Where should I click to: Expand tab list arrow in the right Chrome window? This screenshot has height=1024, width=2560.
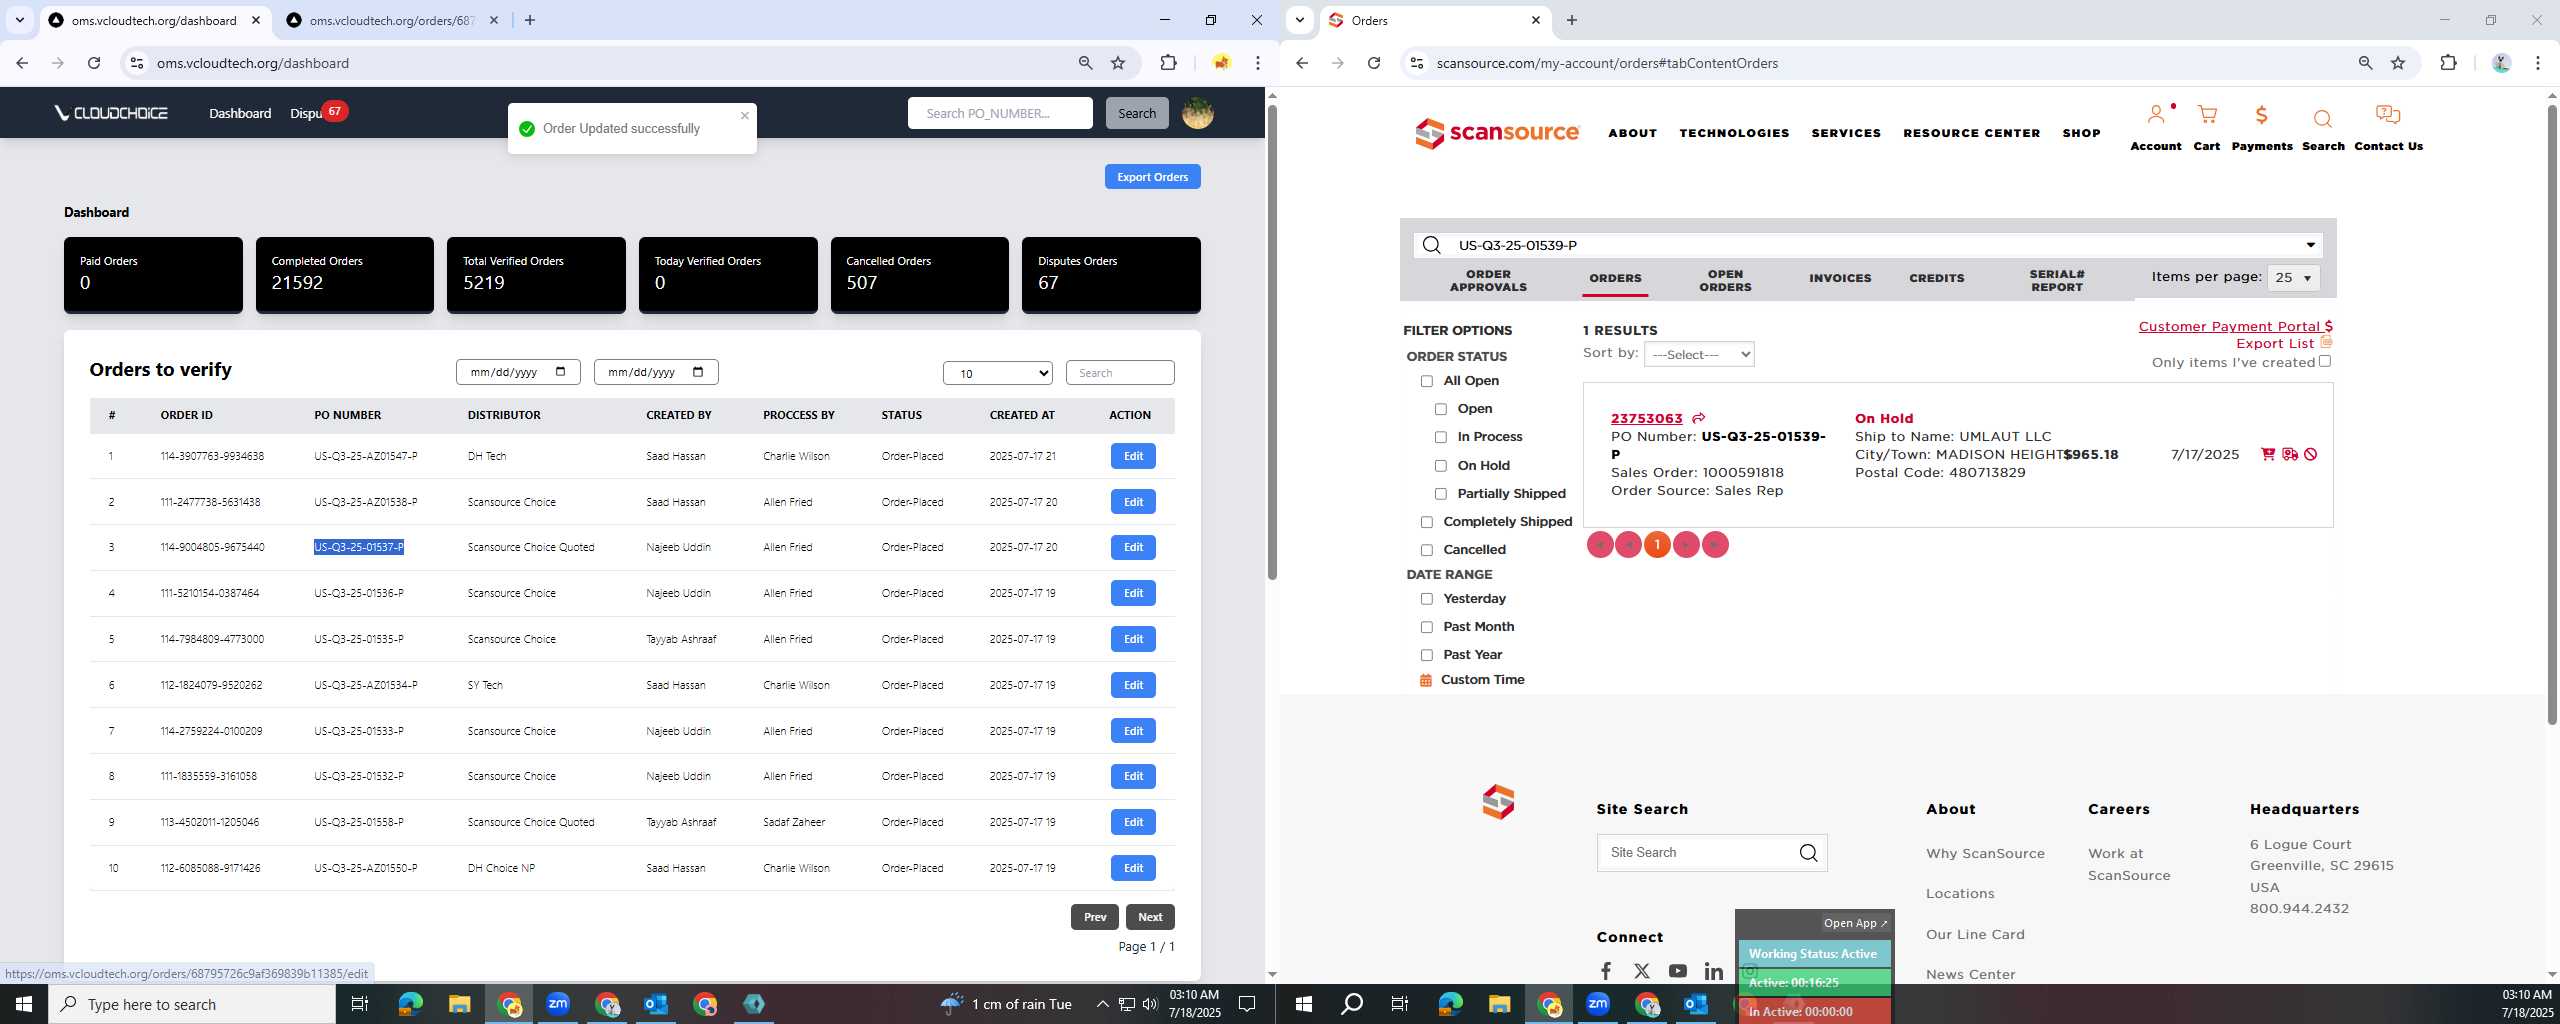[1299, 20]
